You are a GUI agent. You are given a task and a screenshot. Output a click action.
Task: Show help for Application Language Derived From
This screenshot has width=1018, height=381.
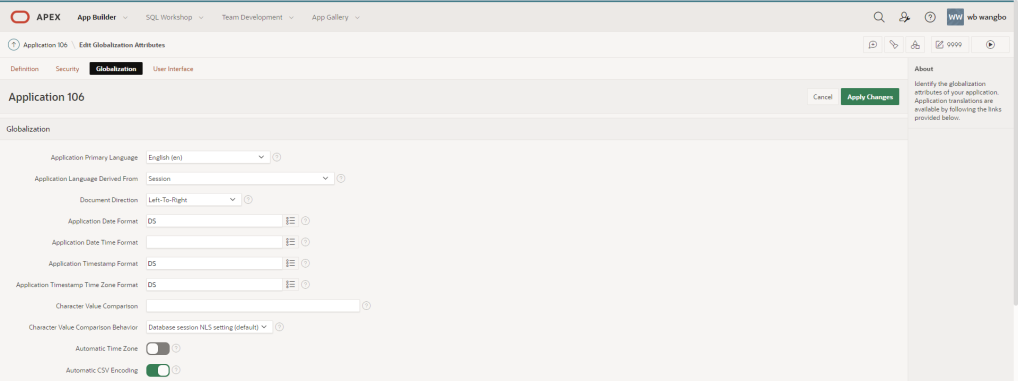coord(341,178)
